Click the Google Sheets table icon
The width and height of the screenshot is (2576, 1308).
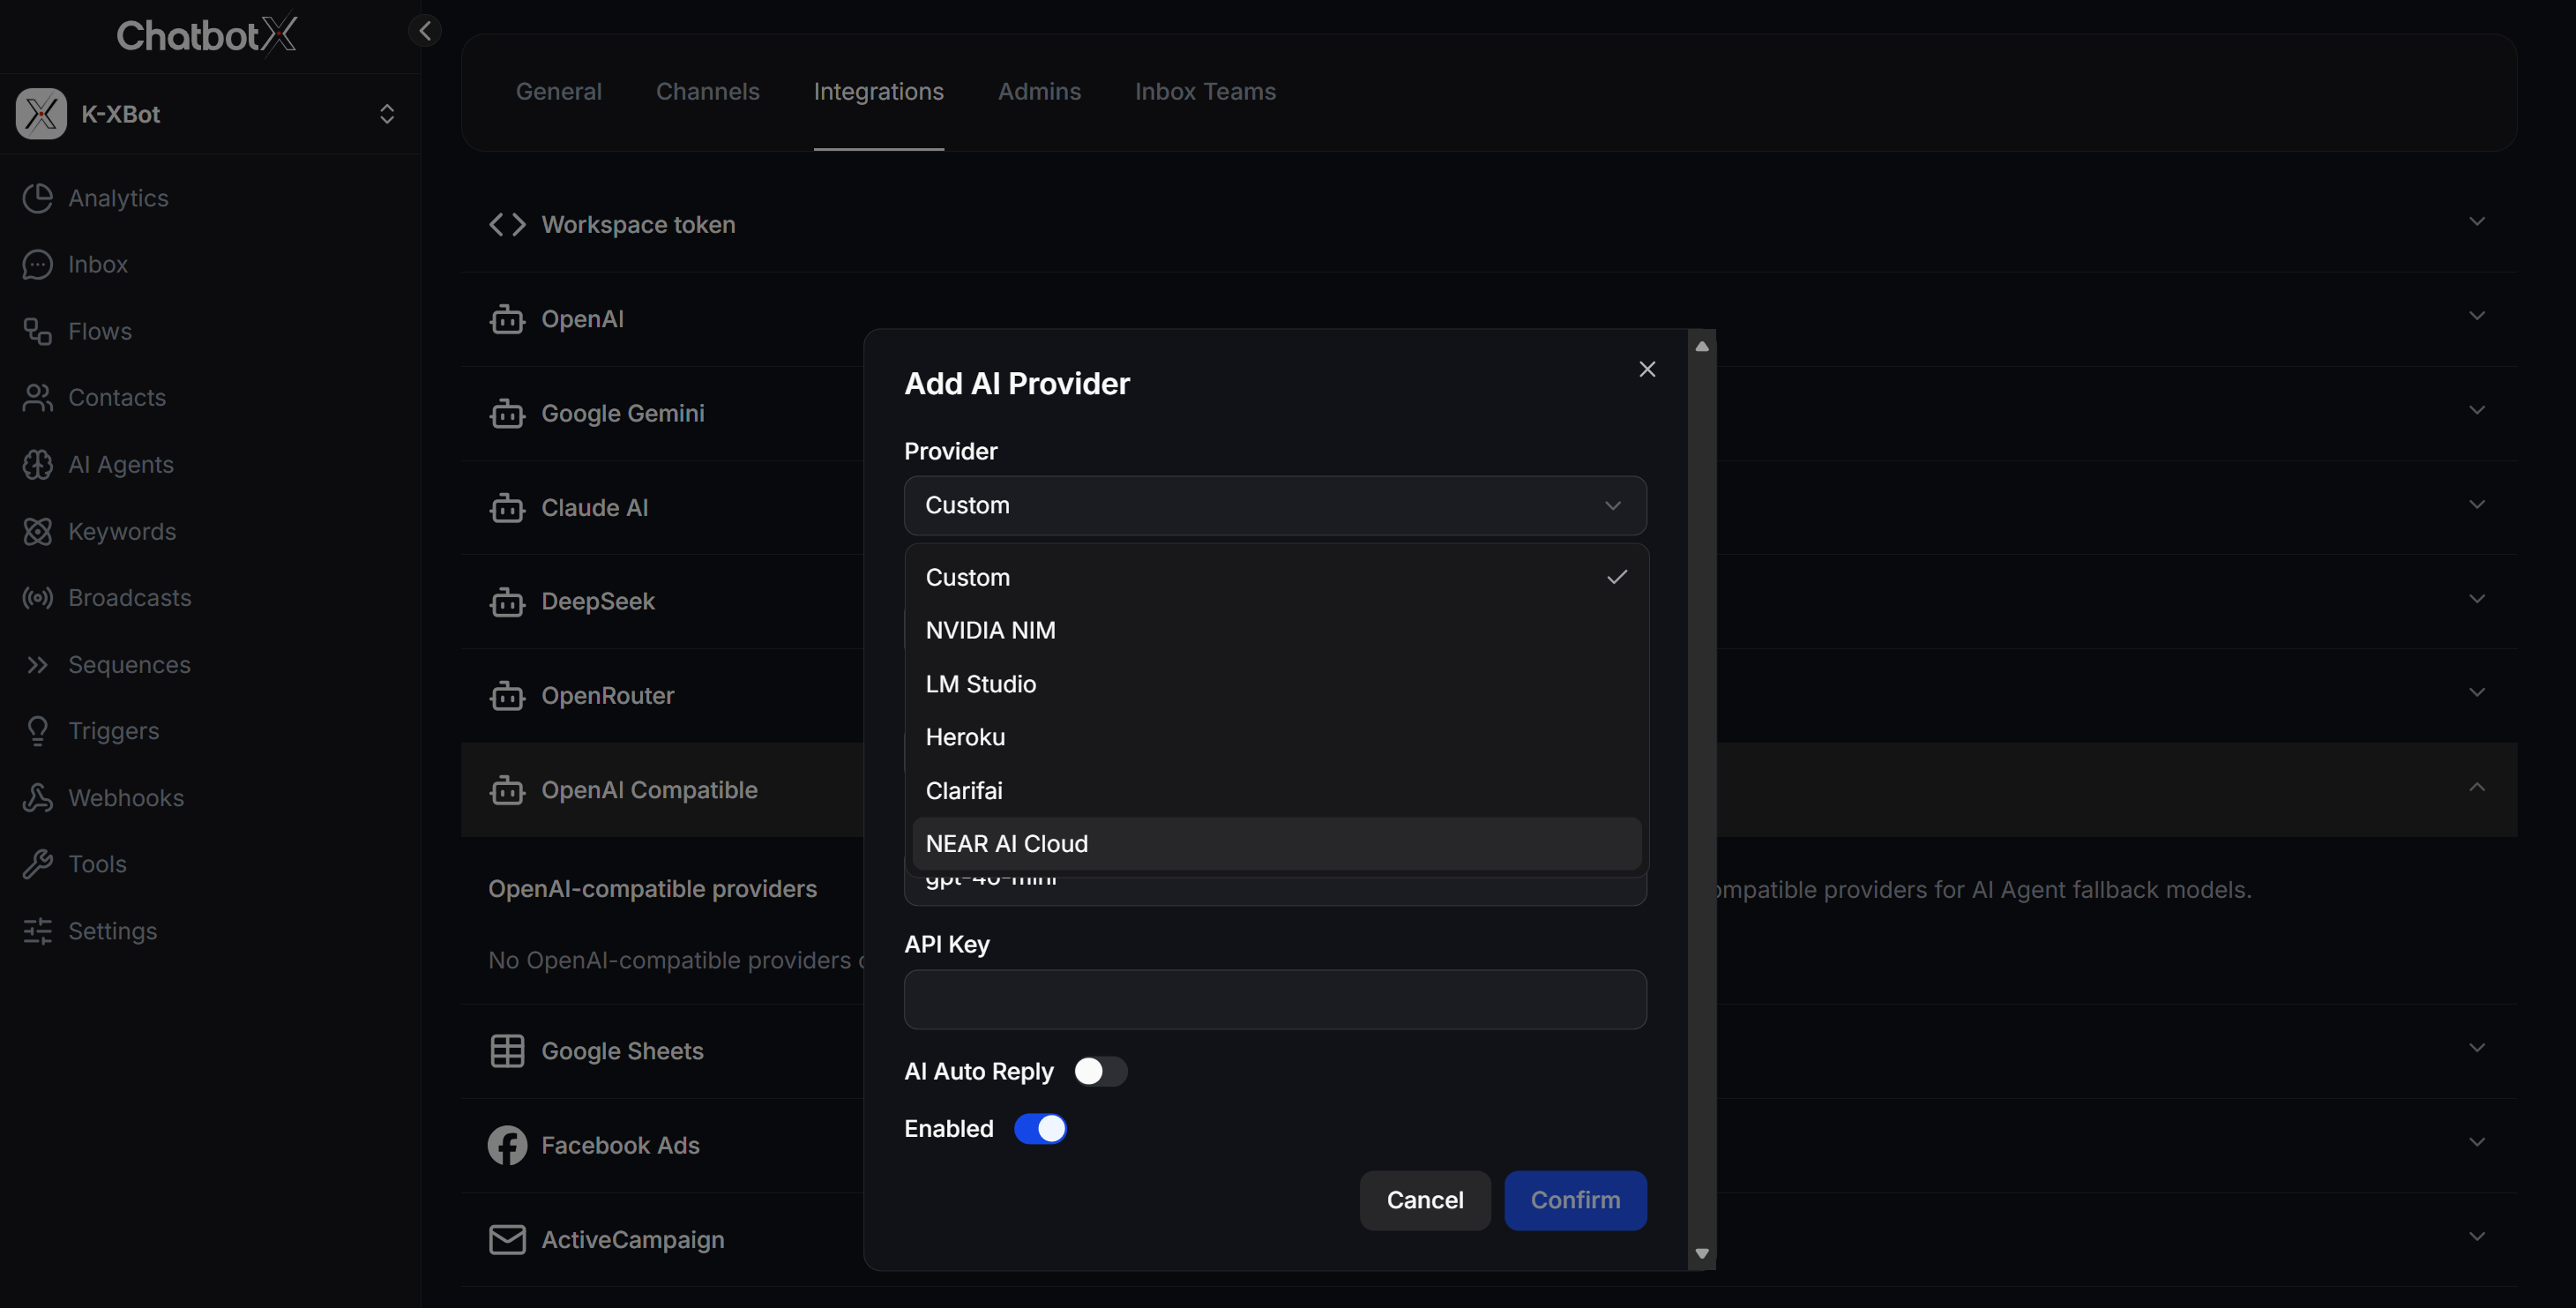pos(507,1051)
